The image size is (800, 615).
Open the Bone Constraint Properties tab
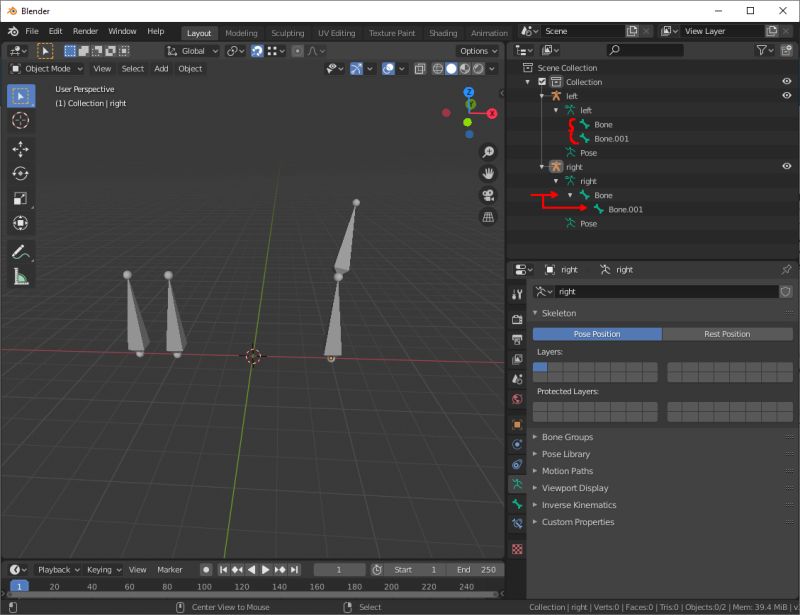click(x=518, y=521)
